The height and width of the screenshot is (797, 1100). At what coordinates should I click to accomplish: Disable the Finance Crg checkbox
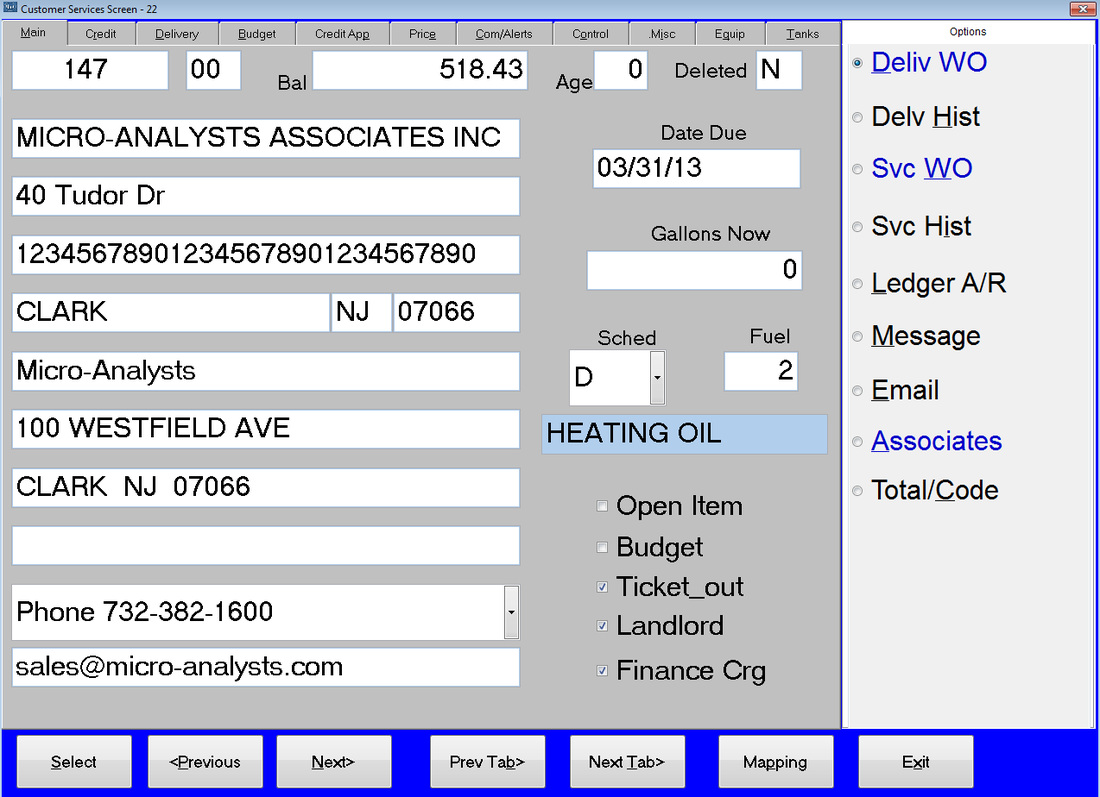click(x=602, y=671)
